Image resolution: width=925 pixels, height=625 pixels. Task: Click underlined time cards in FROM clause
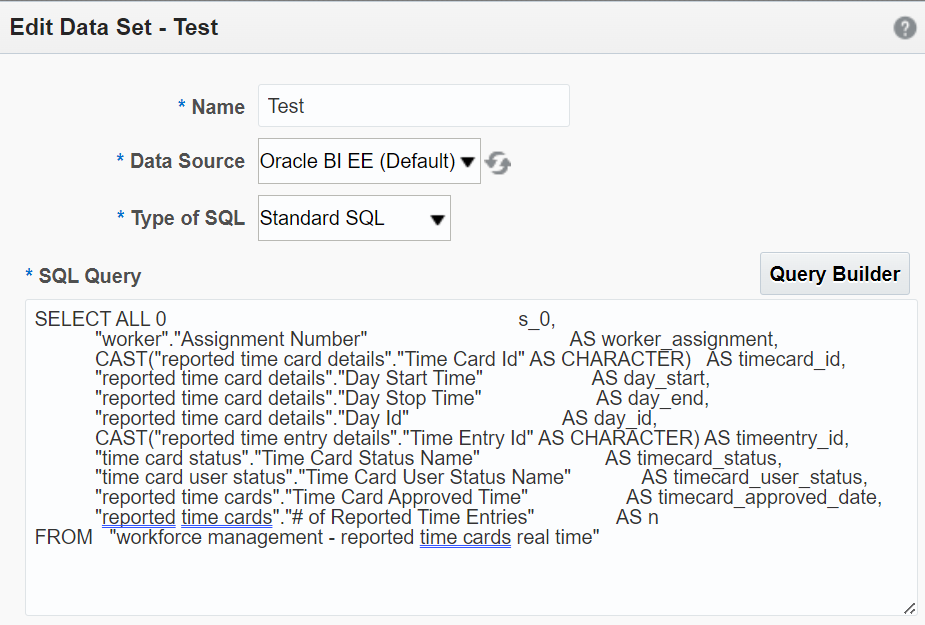[x=465, y=537]
